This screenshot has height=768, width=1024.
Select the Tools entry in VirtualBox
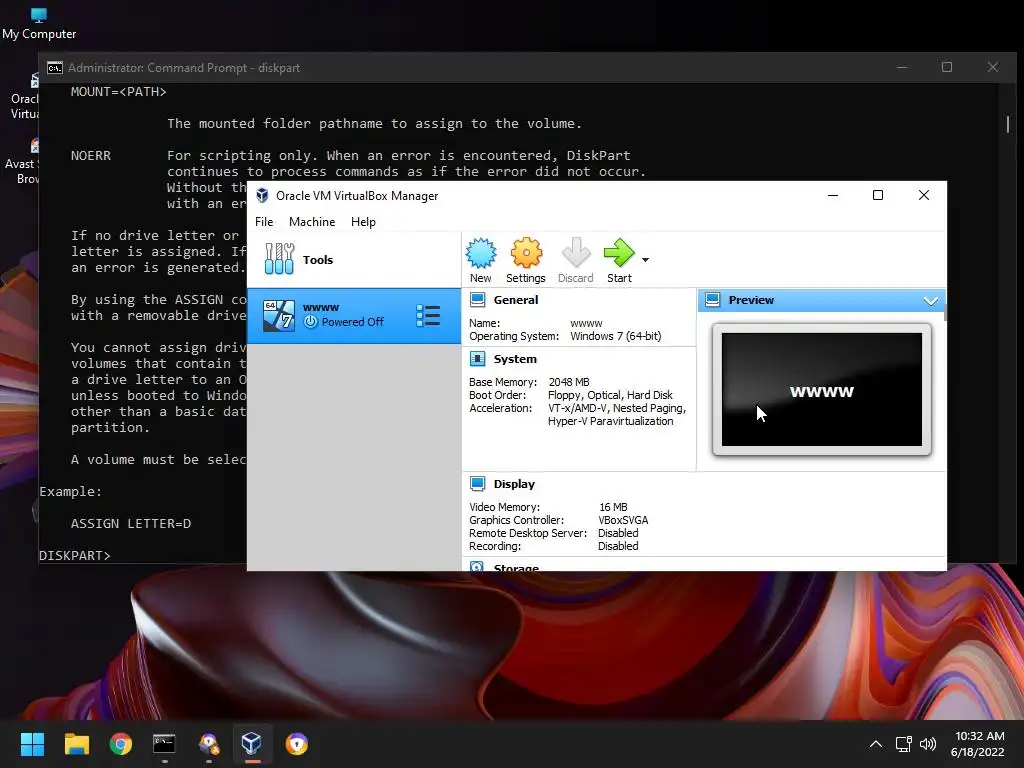coord(353,259)
